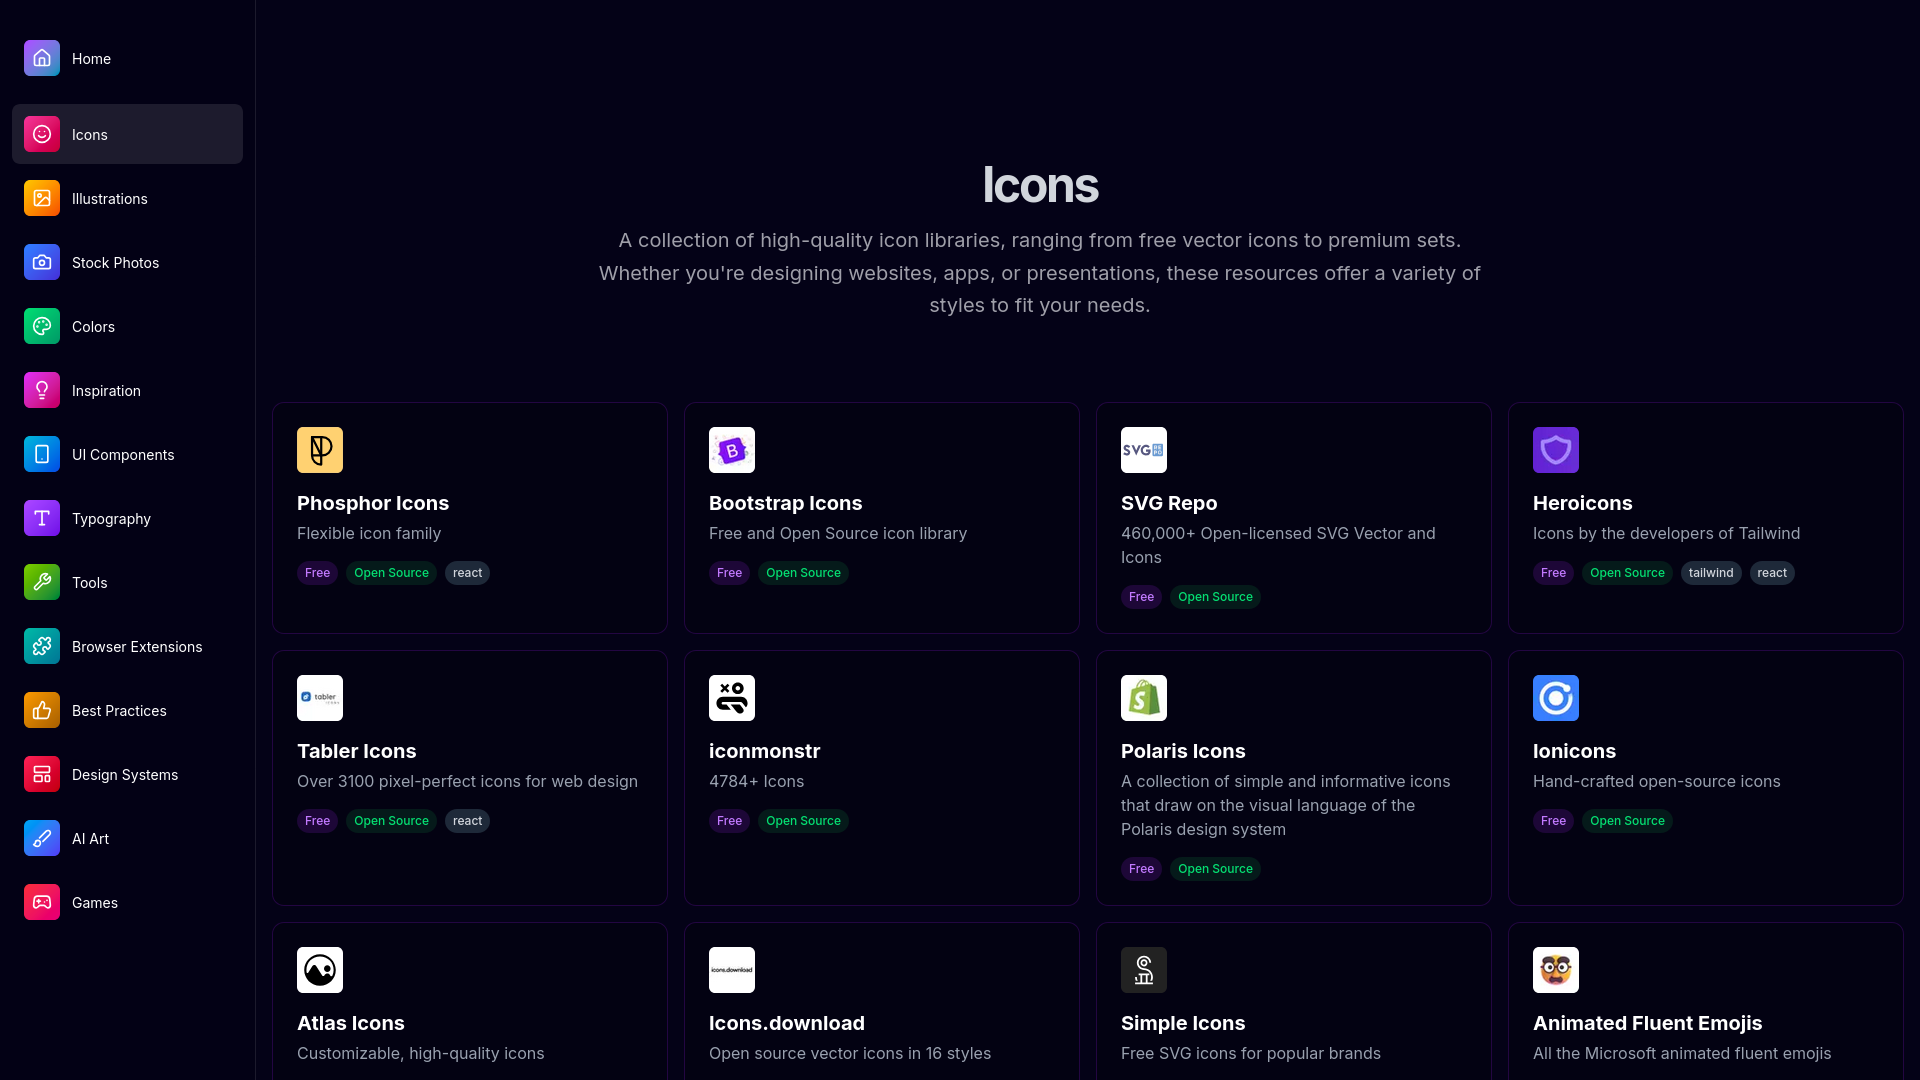Open the Icons.download title link

(787, 1023)
